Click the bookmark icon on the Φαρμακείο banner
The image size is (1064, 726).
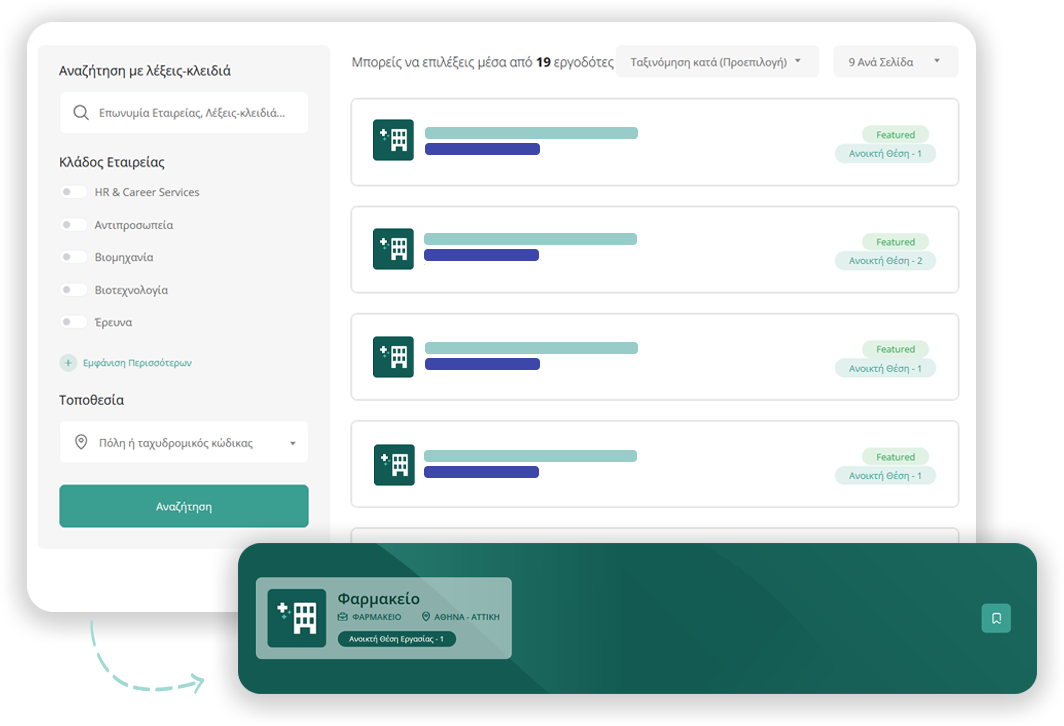click(x=996, y=618)
